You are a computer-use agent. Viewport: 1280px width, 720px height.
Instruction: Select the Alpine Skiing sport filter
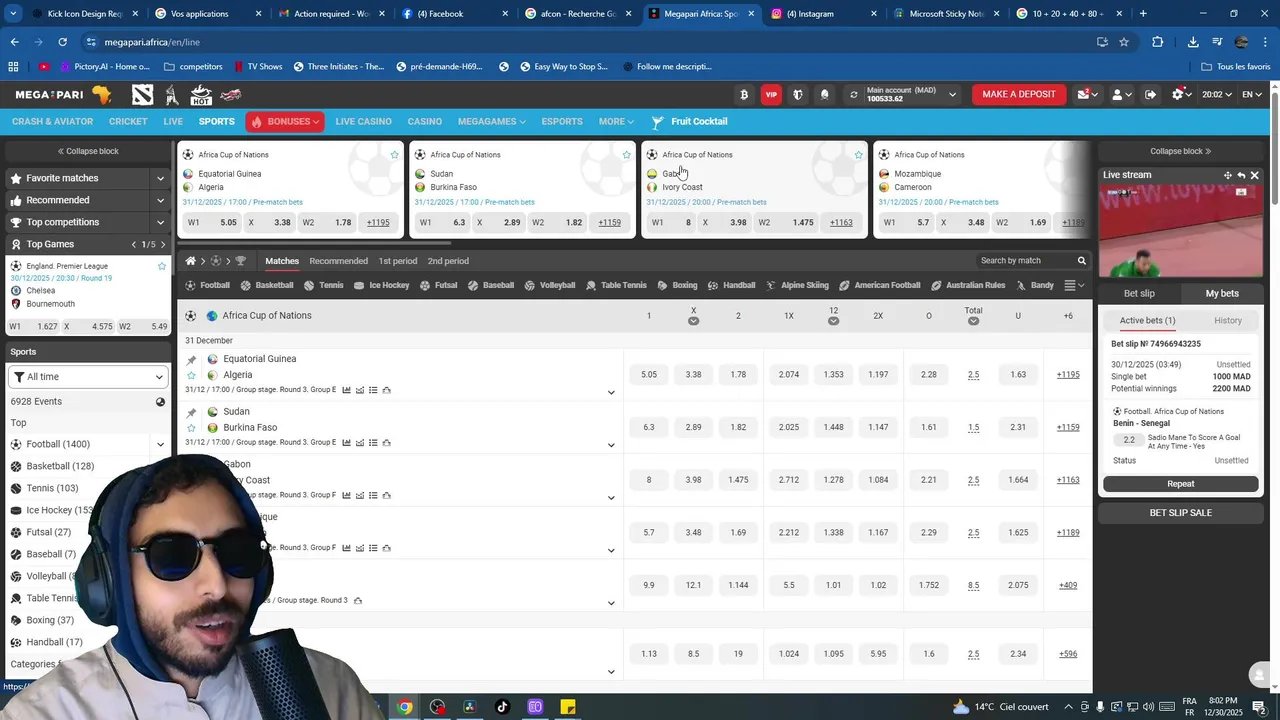click(x=797, y=285)
